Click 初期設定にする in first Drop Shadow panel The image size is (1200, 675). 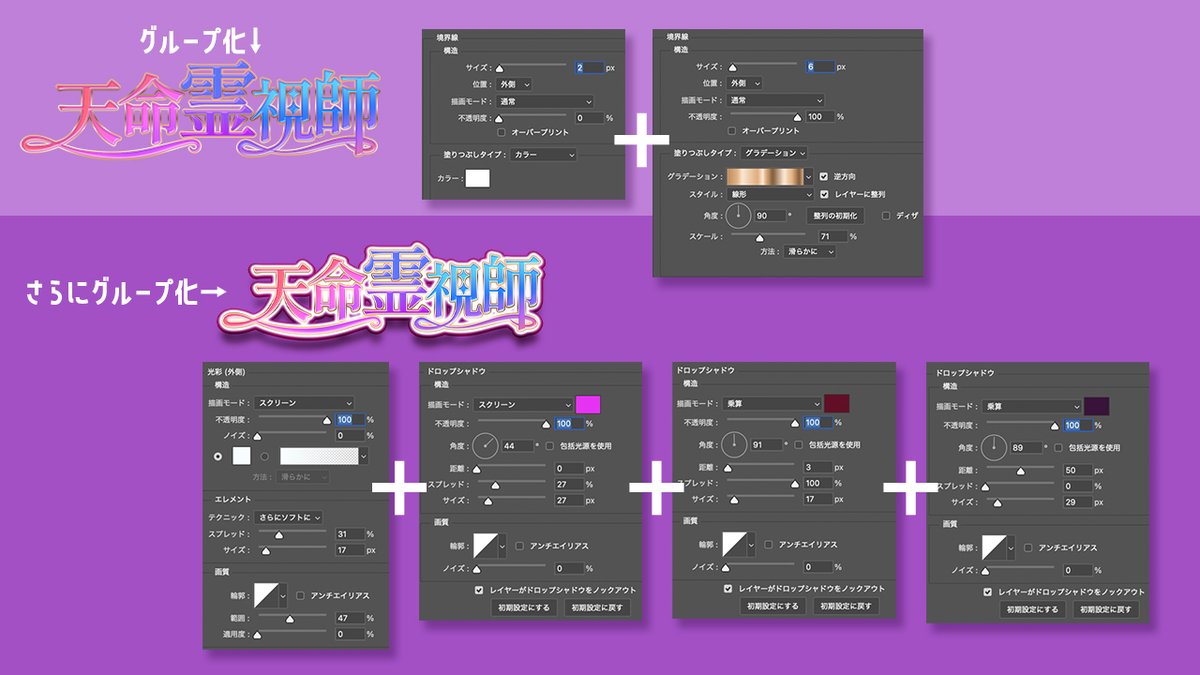point(524,606)
